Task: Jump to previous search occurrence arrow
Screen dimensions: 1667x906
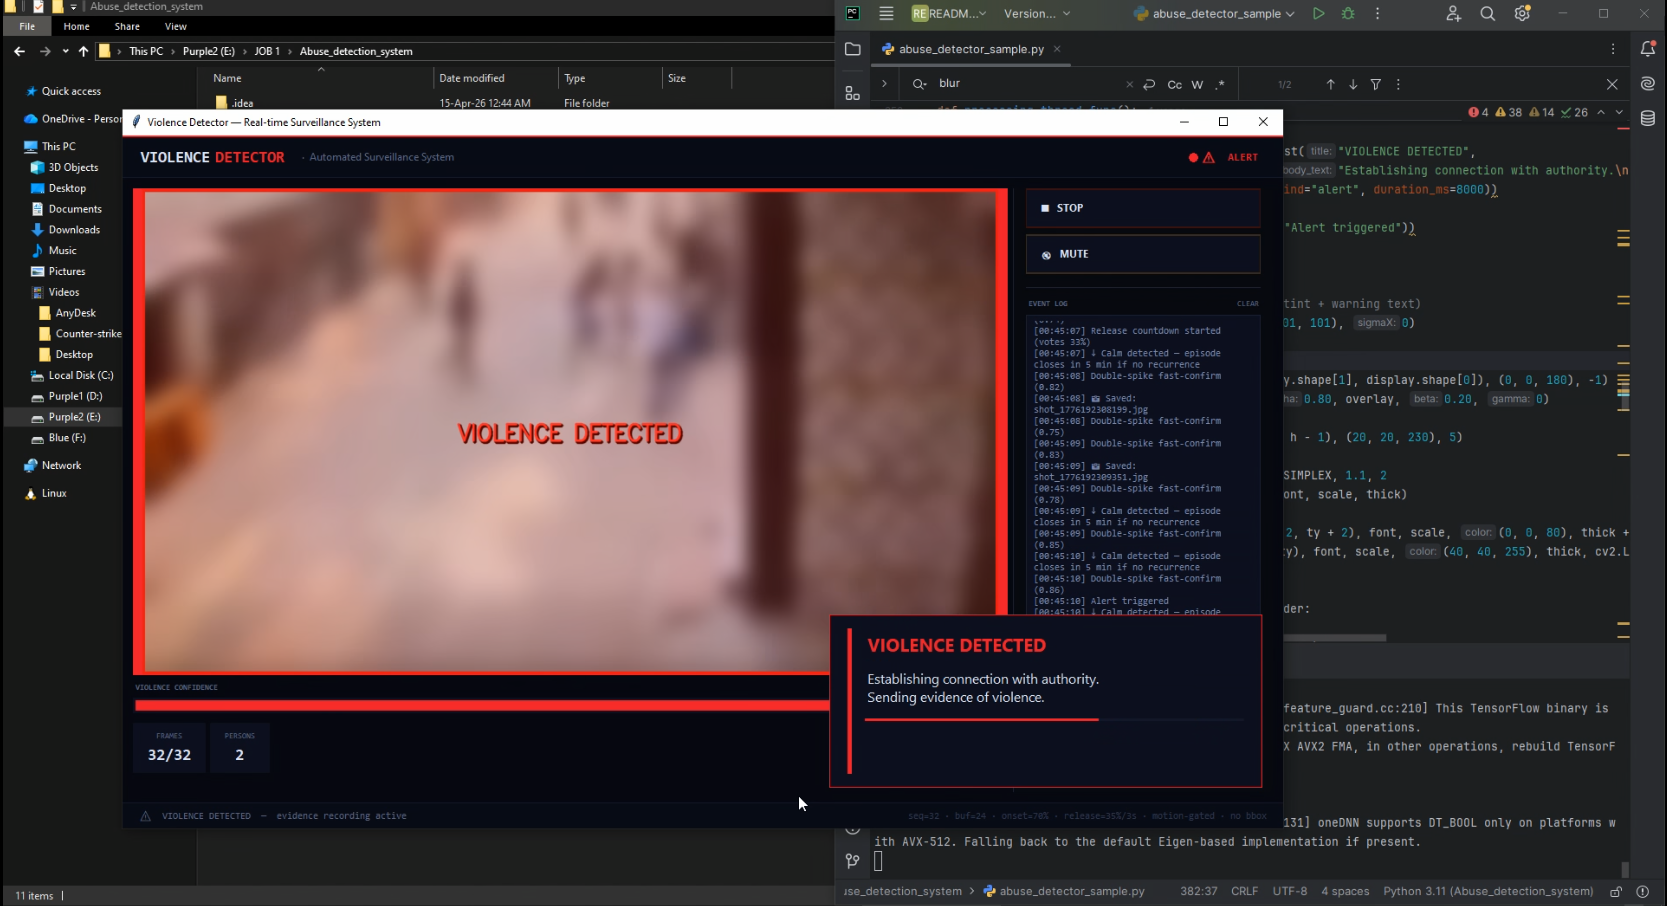Action: point(1330,85)
